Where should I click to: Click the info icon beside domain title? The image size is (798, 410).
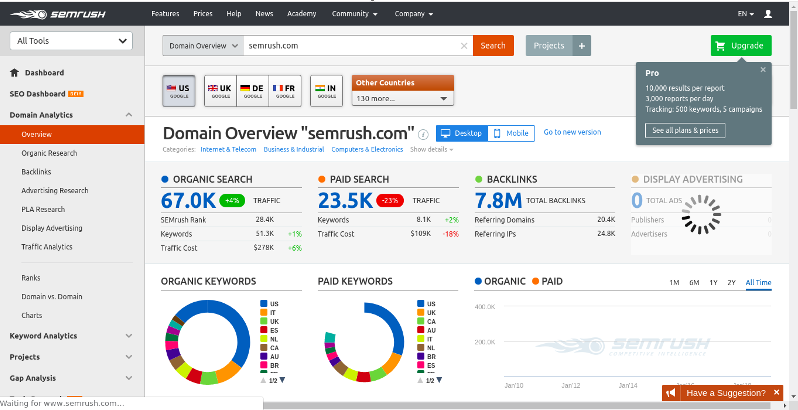click(424, 134)
